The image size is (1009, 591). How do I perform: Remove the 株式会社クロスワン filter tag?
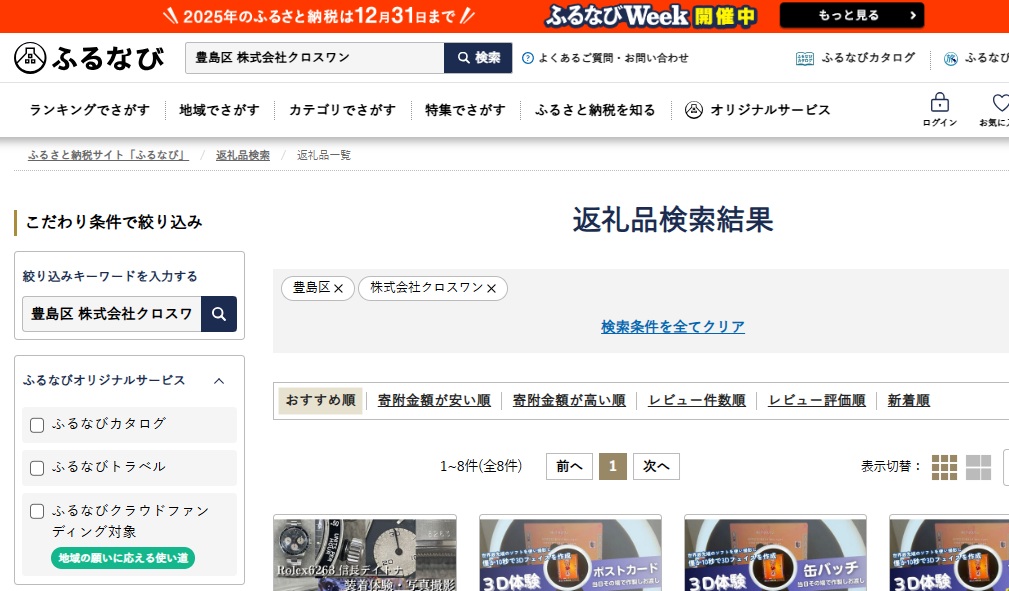(x=491, y=289)
